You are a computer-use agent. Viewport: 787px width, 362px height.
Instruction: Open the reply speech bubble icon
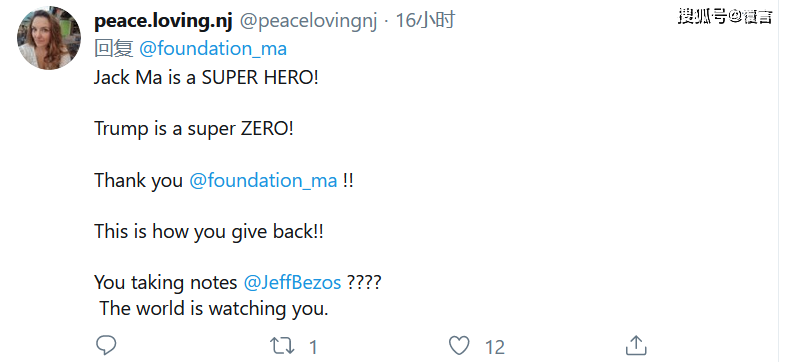[106, 345]
